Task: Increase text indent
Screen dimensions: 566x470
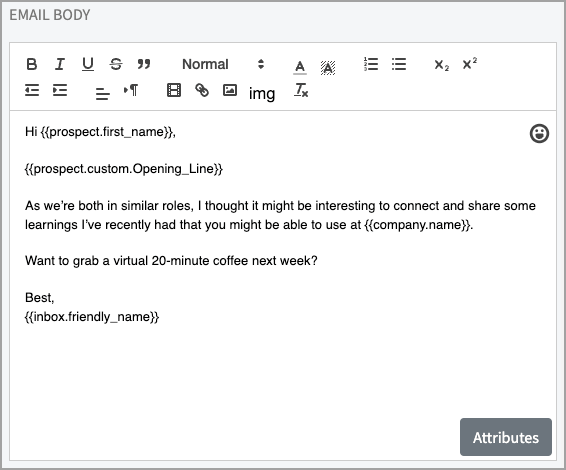Action: (x=60, y=90)
